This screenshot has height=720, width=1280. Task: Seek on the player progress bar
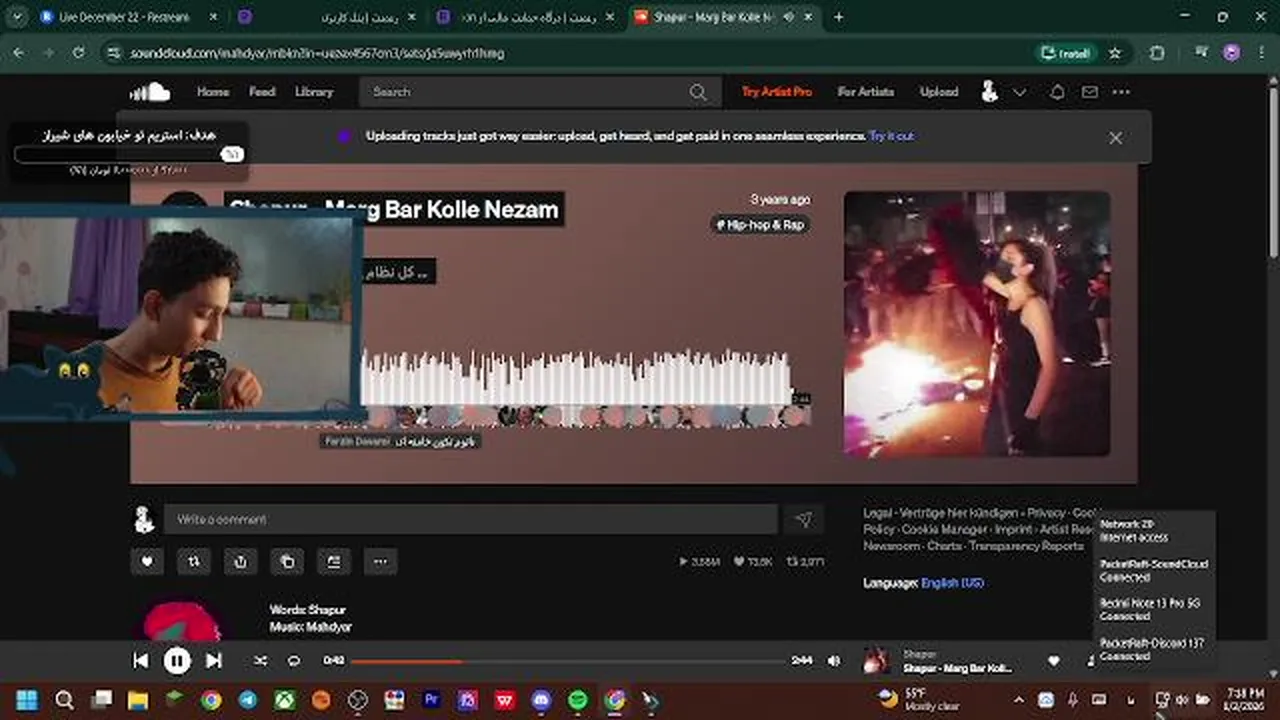(x=568, y=661)
